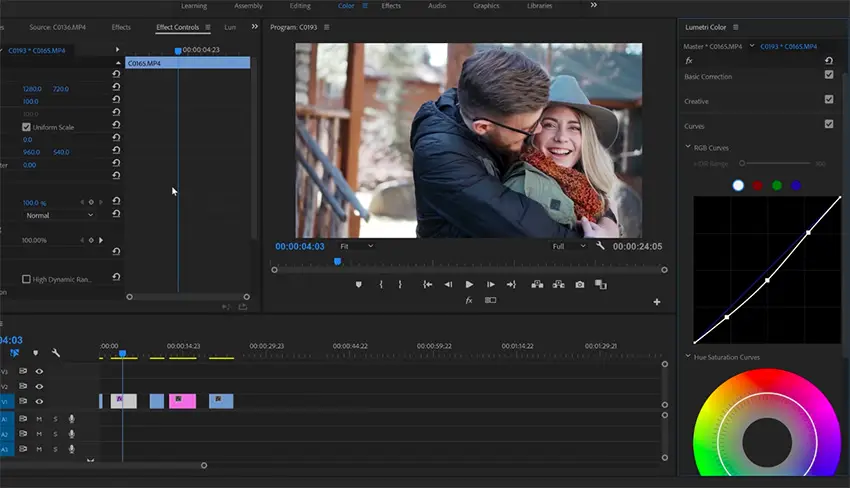The image size is (850, 488).
Task: Switch to the Assembly workspace
Action: (248, 6)
